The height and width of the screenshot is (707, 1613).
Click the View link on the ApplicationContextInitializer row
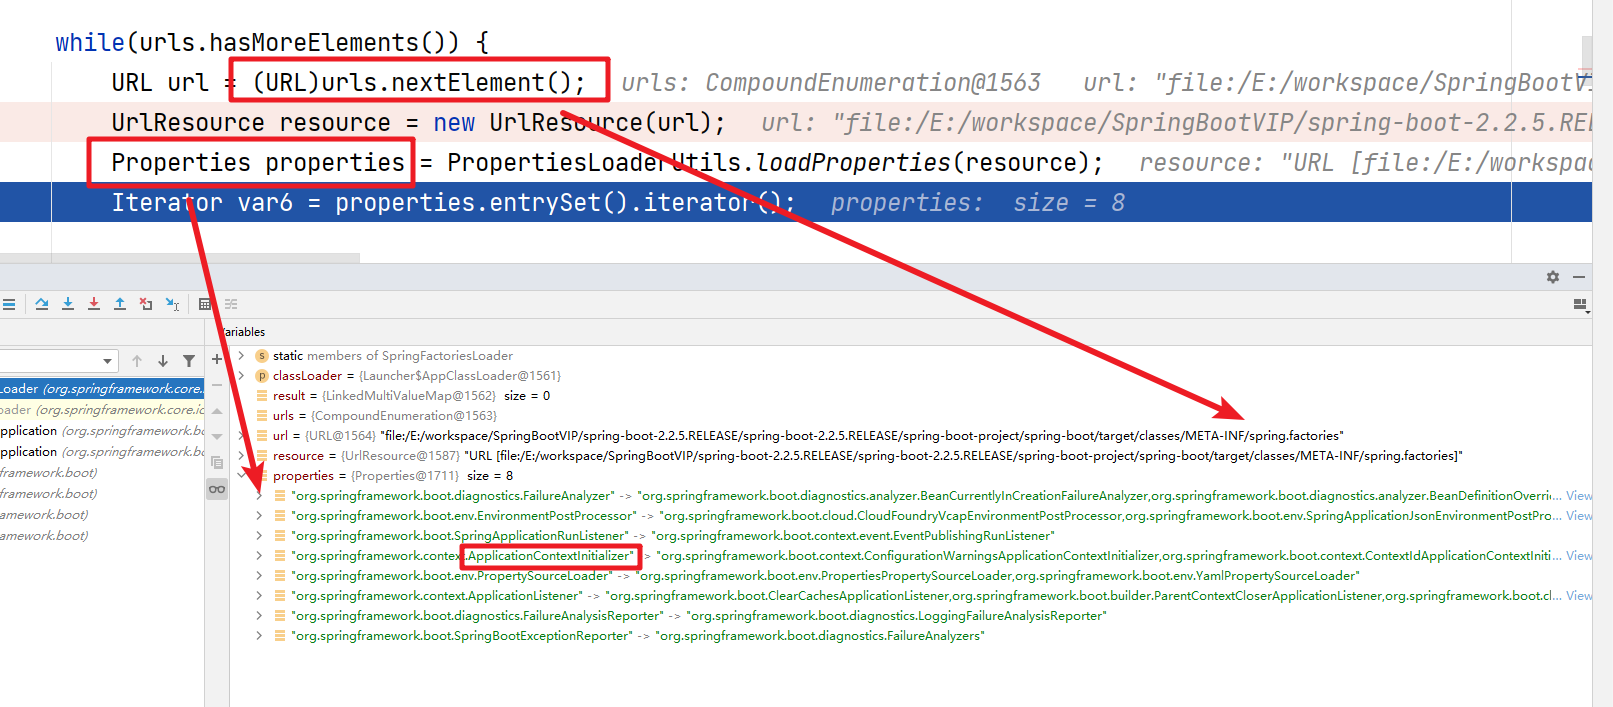[x=1579, y=555]
